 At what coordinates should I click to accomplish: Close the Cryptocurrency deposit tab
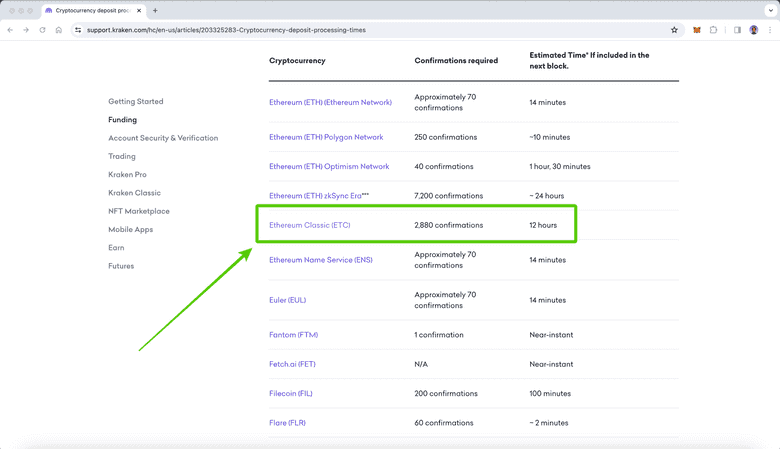tap(139, 11)
